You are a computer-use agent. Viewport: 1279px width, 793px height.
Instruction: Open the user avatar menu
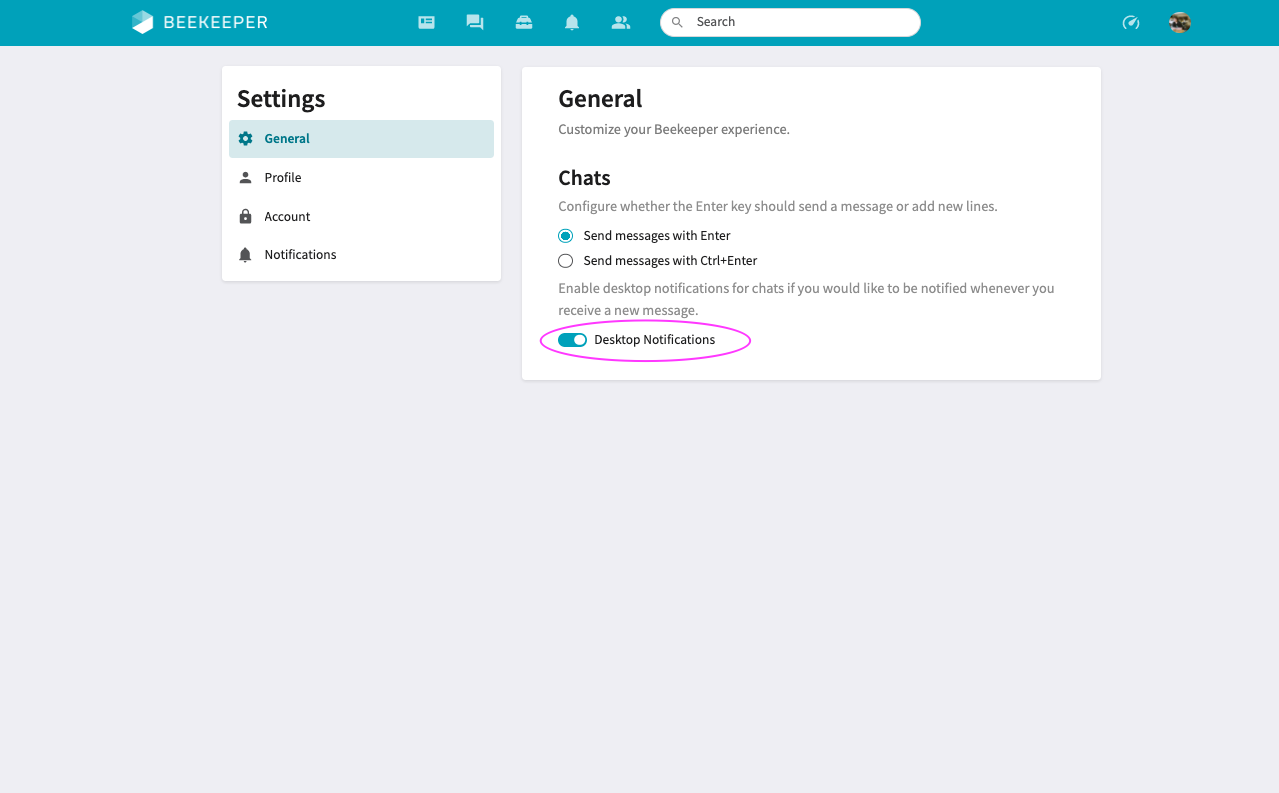[x=1180, y=22]
